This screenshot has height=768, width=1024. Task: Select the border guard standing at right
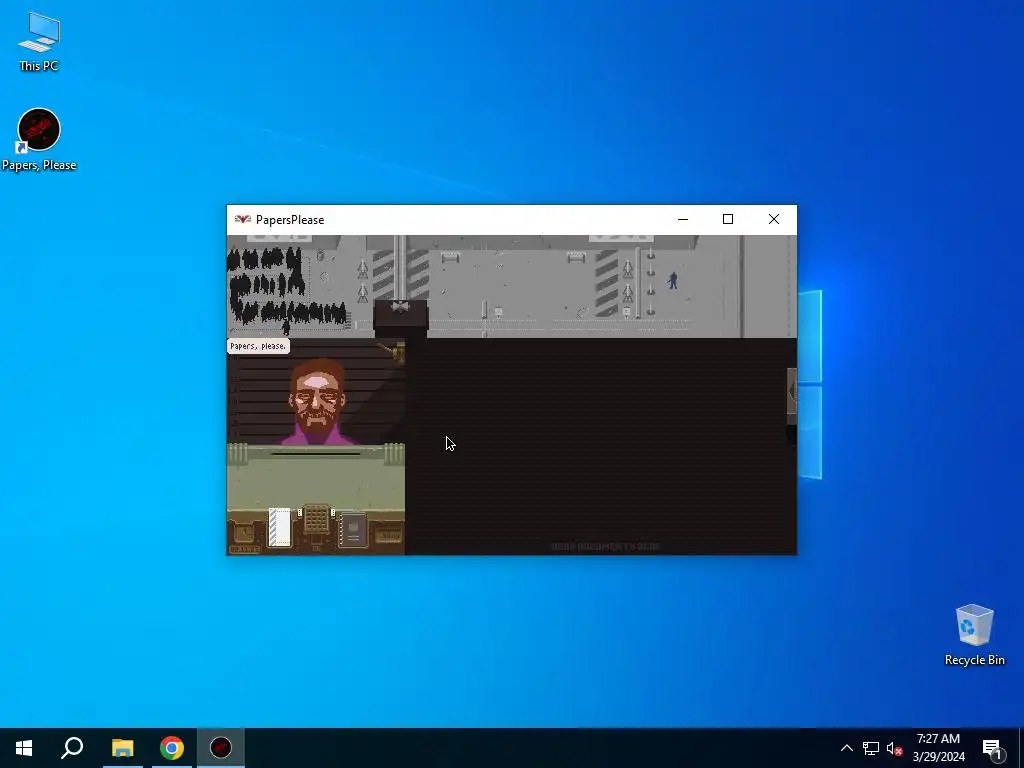point(673,280)
